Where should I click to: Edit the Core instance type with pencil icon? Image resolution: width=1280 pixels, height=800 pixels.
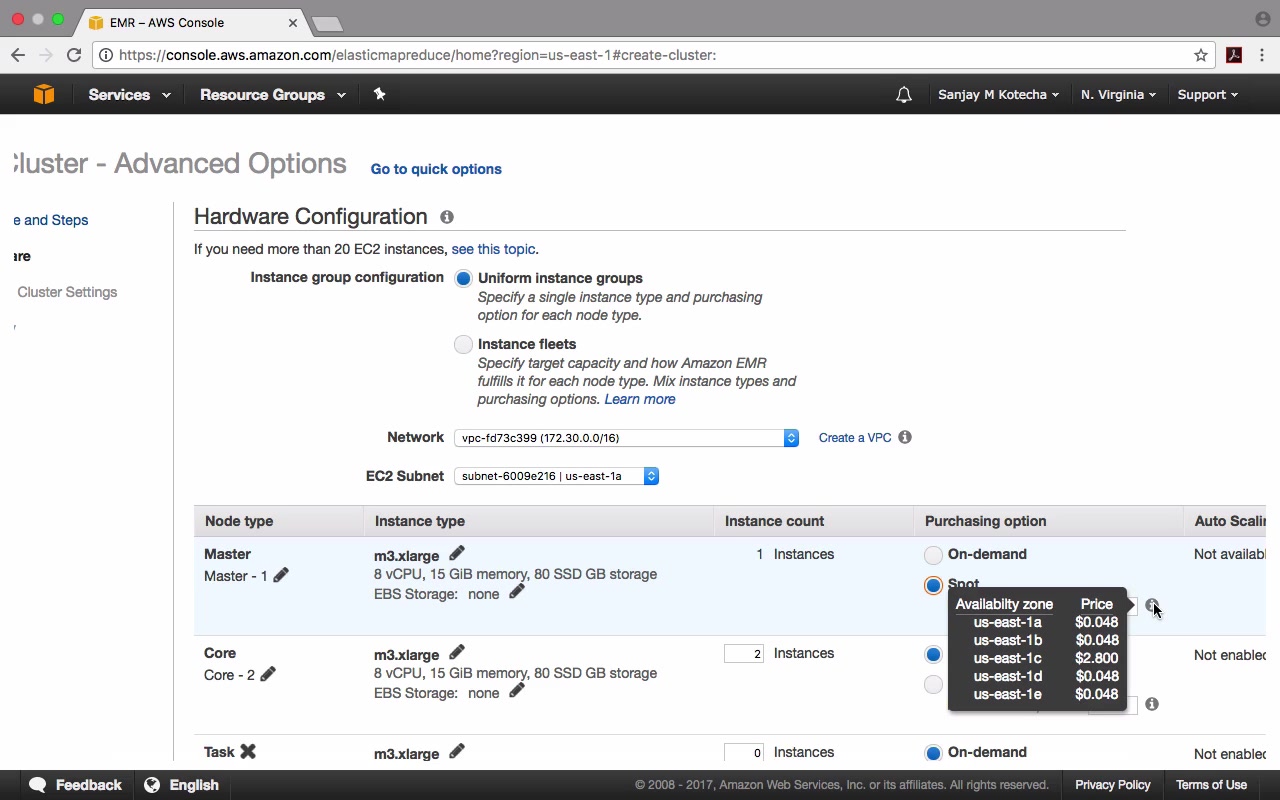(457, 652)
